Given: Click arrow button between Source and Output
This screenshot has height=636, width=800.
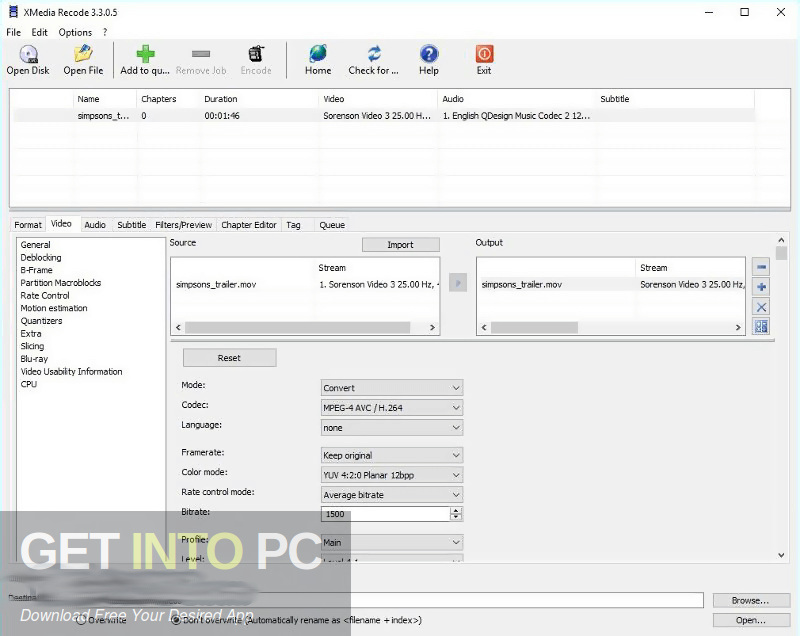Looking at the screenshot, I should tap(458, 283).
